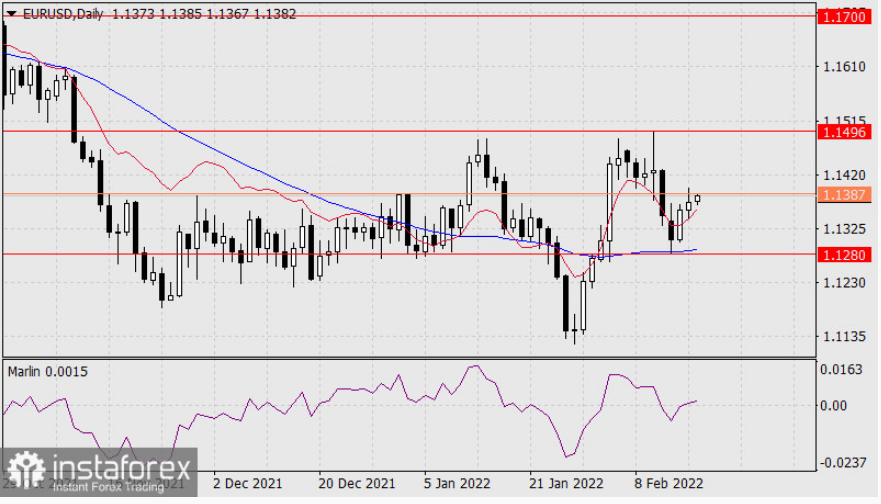Viewport: 881px width, 504px height.
Task: Select the 1.1700 red price label
Action: (x=844, y=17)
